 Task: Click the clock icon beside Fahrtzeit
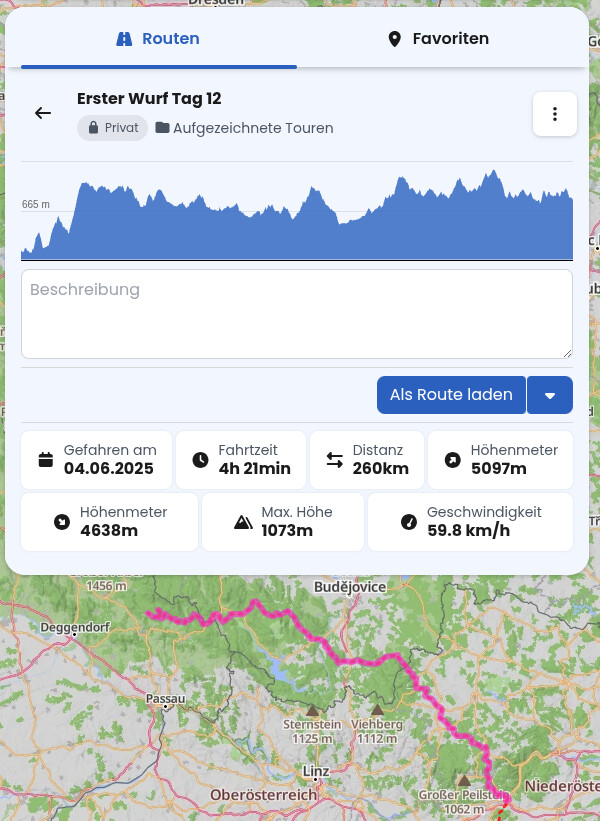(200, 460)
